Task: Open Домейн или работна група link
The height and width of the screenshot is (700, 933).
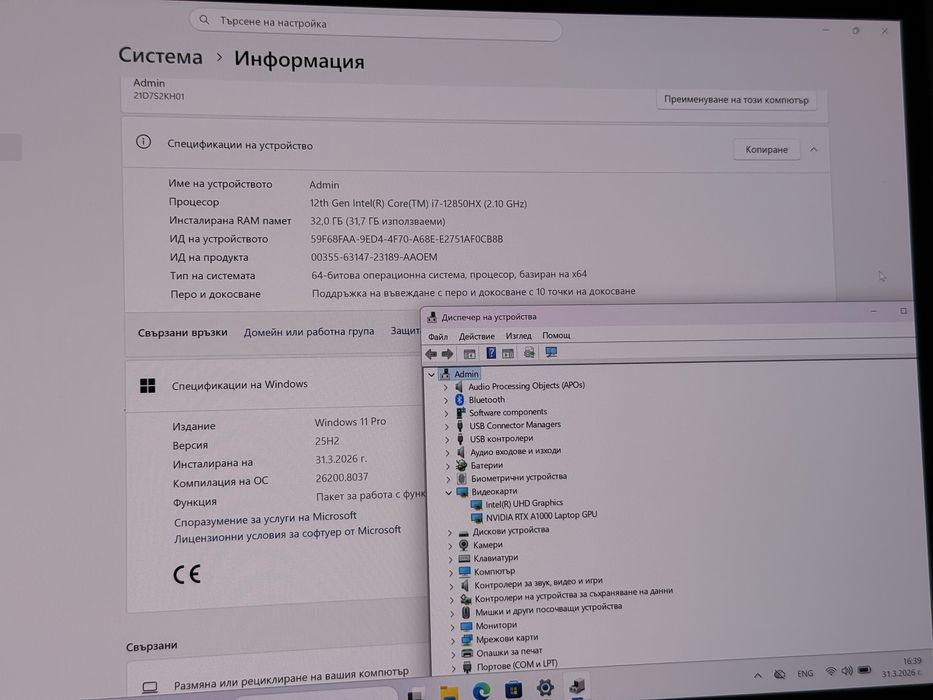Action: 309,332
